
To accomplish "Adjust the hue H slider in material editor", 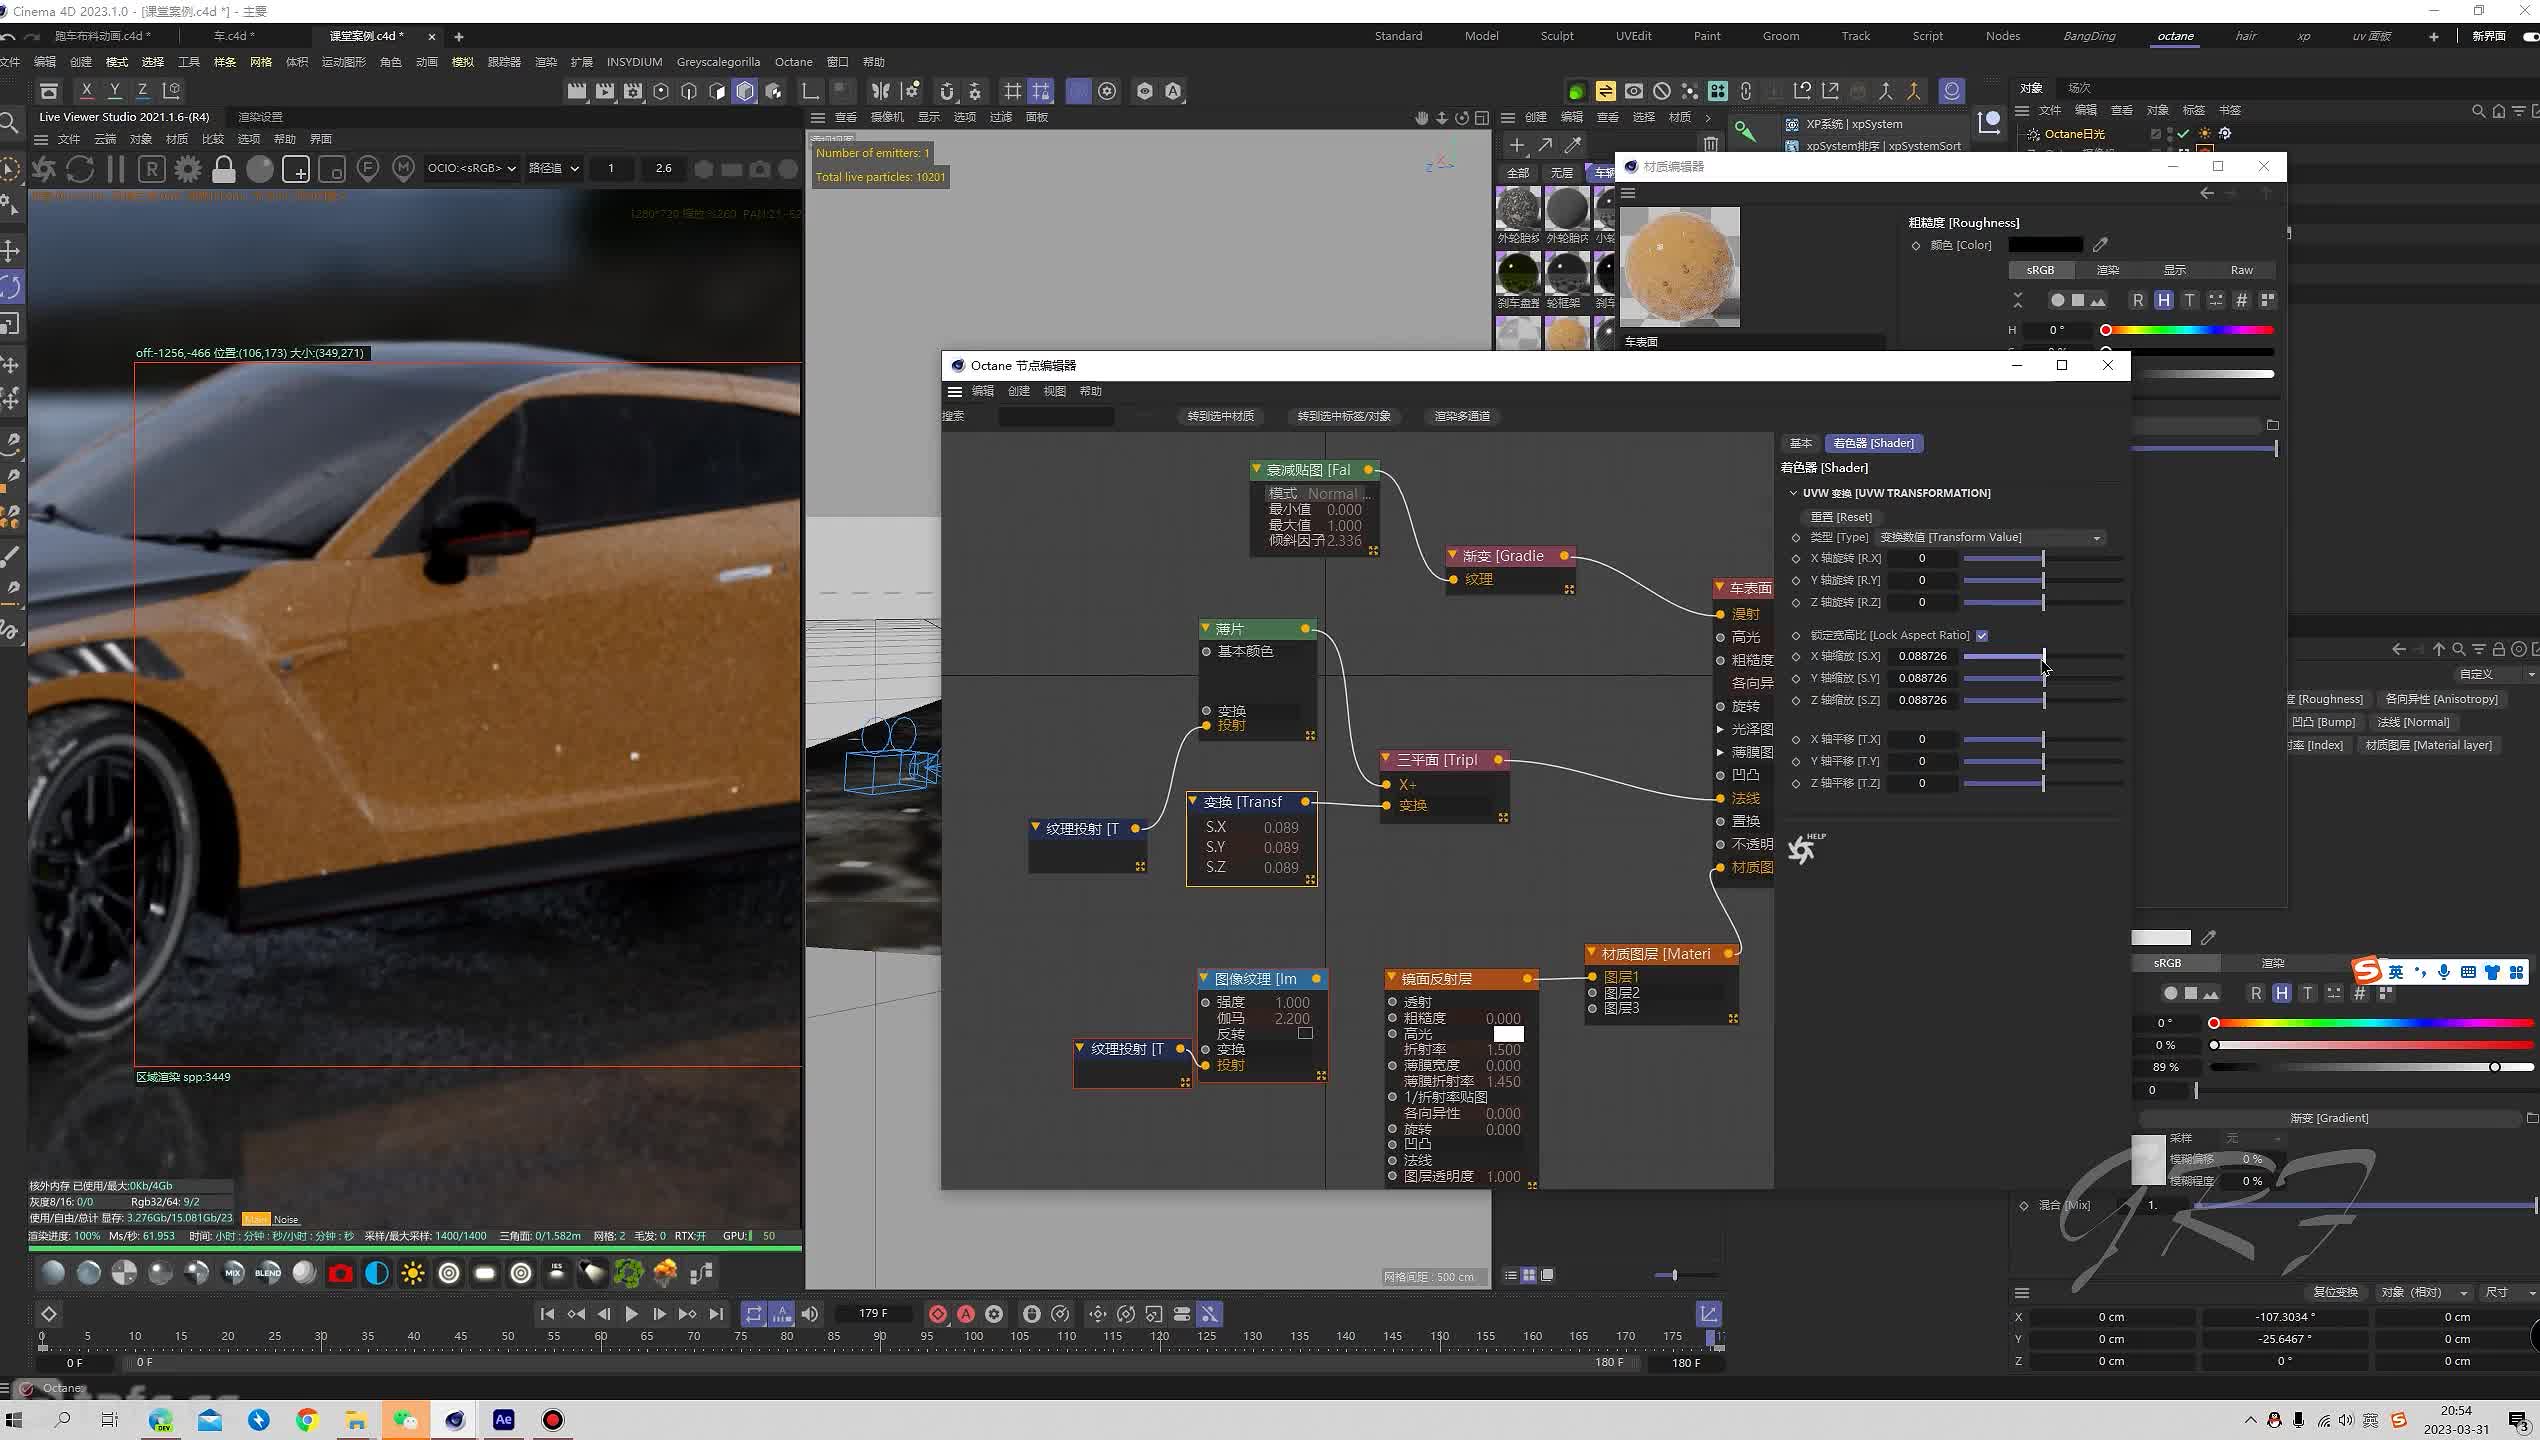I will (2188, 330).
